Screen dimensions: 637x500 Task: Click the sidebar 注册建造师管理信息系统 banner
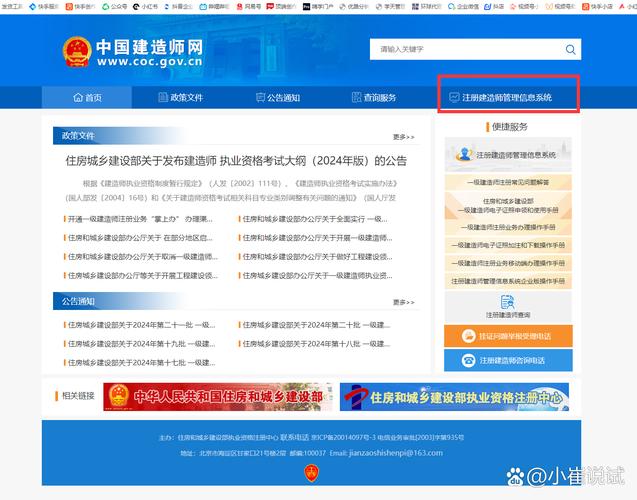click(x=508, y=155)
